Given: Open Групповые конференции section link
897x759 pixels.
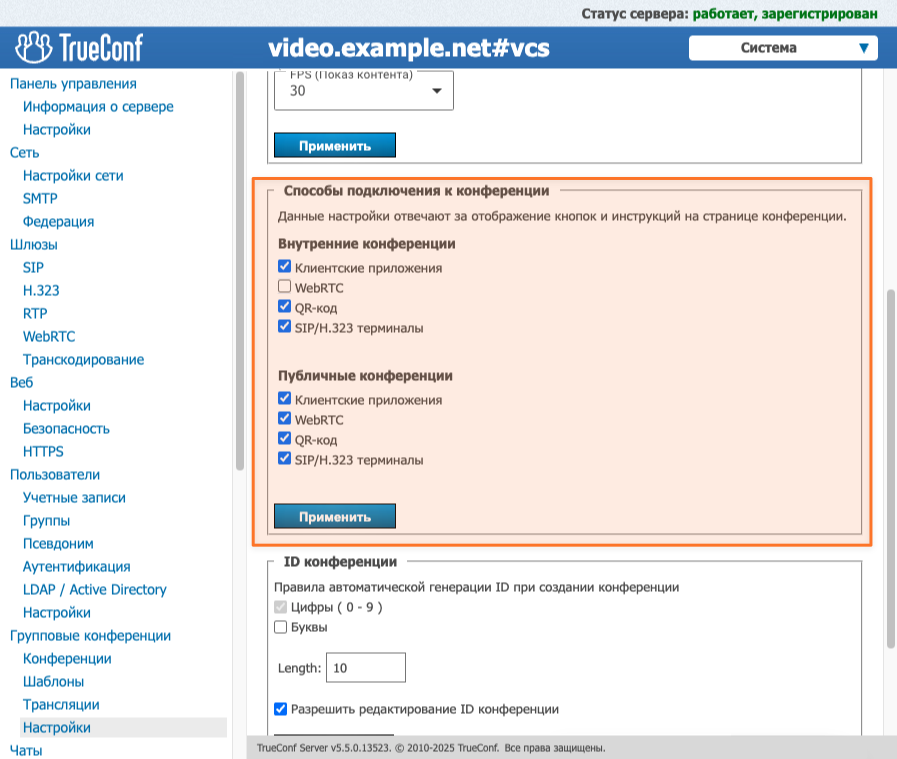Looking at the screenshot, I should [90, 635].
